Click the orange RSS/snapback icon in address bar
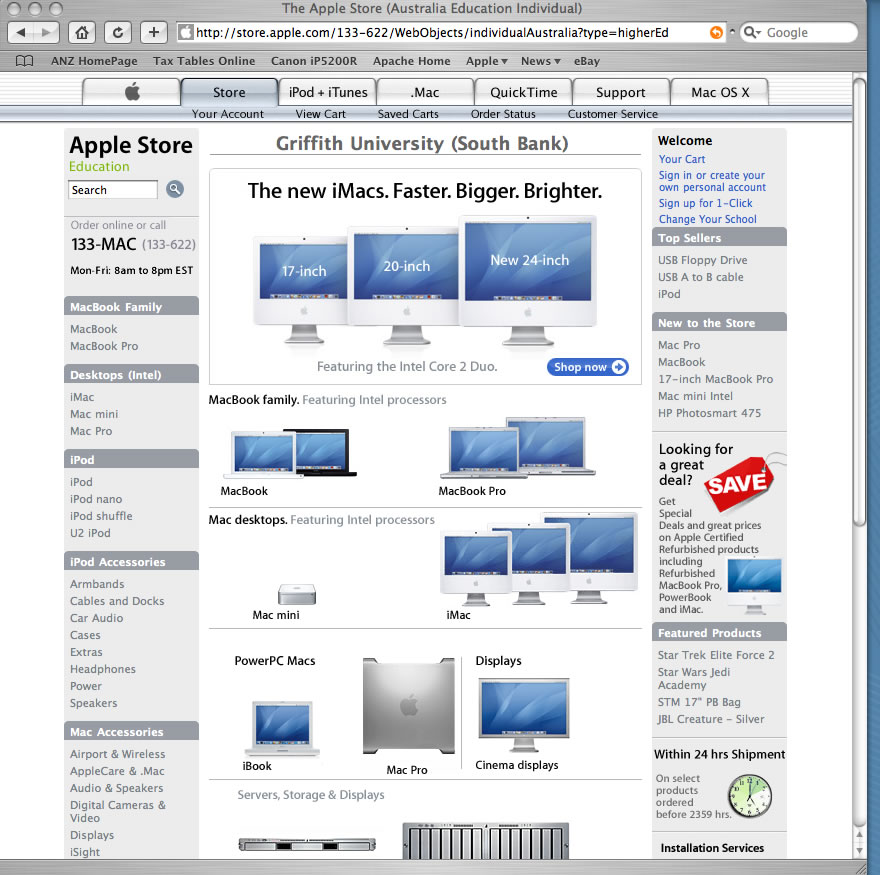Viewport: 880px width, 875px height. [716, 33]
